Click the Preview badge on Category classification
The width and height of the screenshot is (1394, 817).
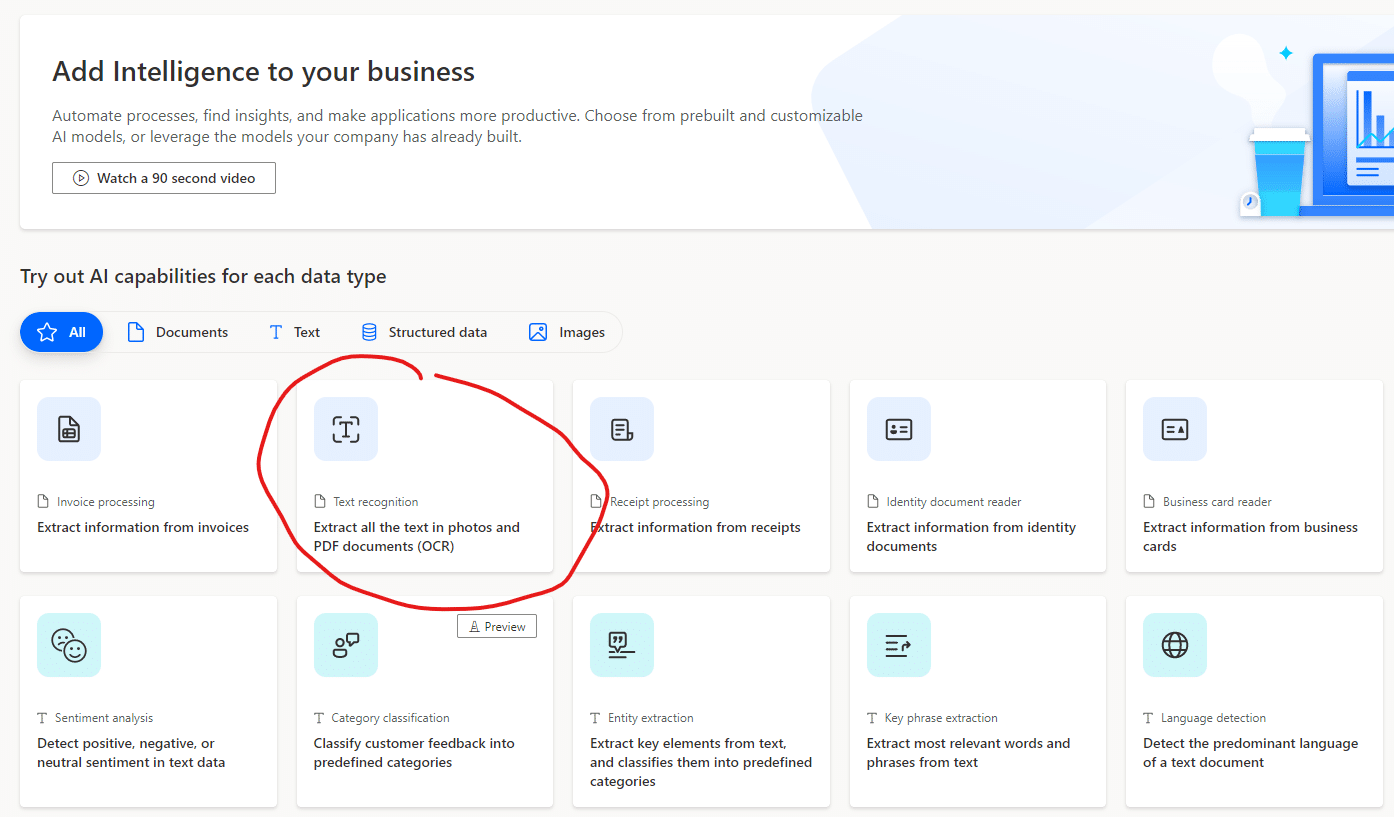[497, 626]
